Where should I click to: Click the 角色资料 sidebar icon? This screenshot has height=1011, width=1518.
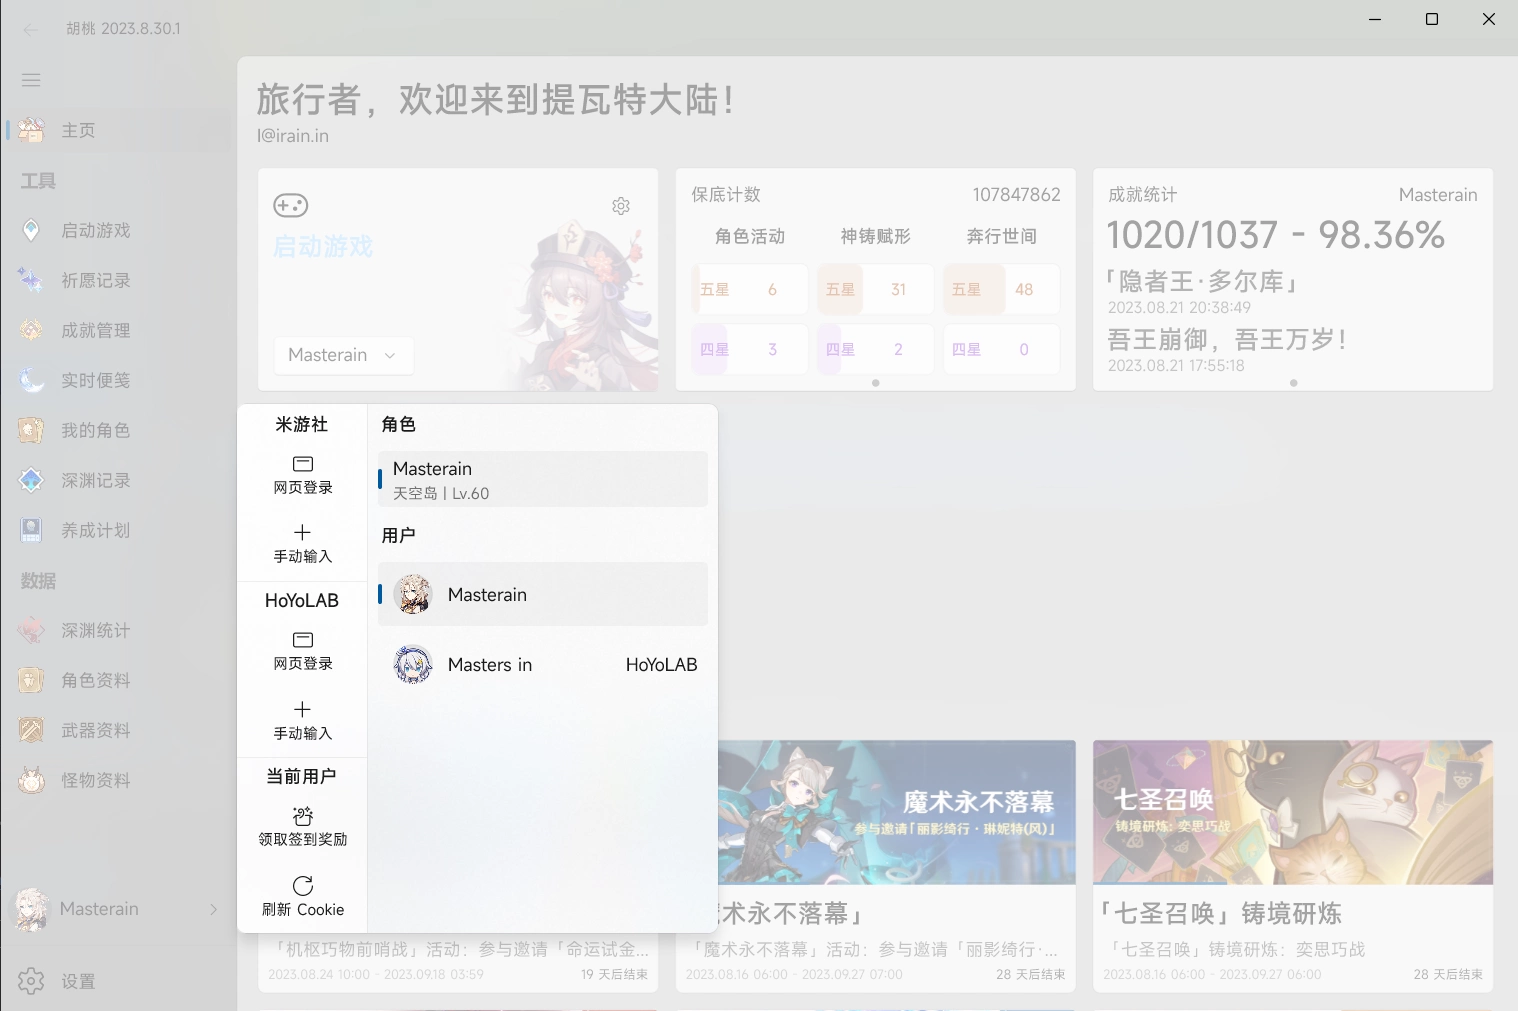click(x=31, y=680)
